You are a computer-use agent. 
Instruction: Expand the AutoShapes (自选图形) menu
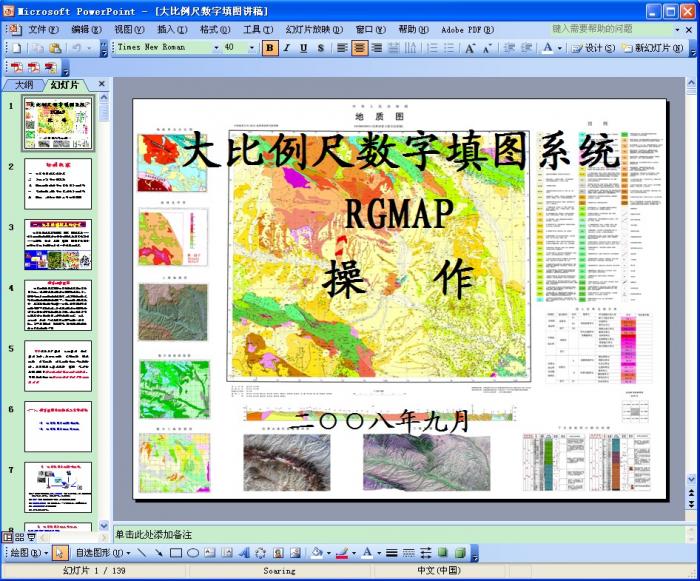101,552
